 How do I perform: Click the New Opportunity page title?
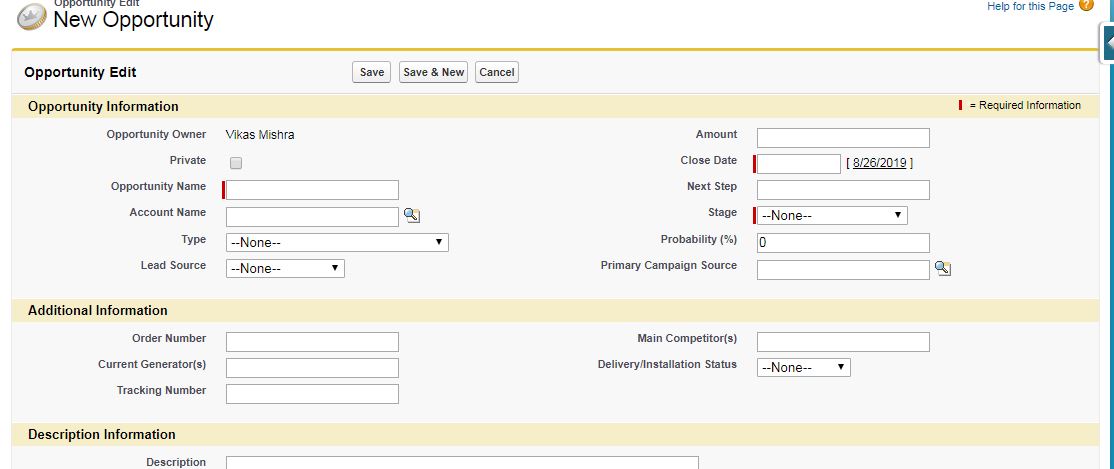pyautogui.click(x=134, y=19)
